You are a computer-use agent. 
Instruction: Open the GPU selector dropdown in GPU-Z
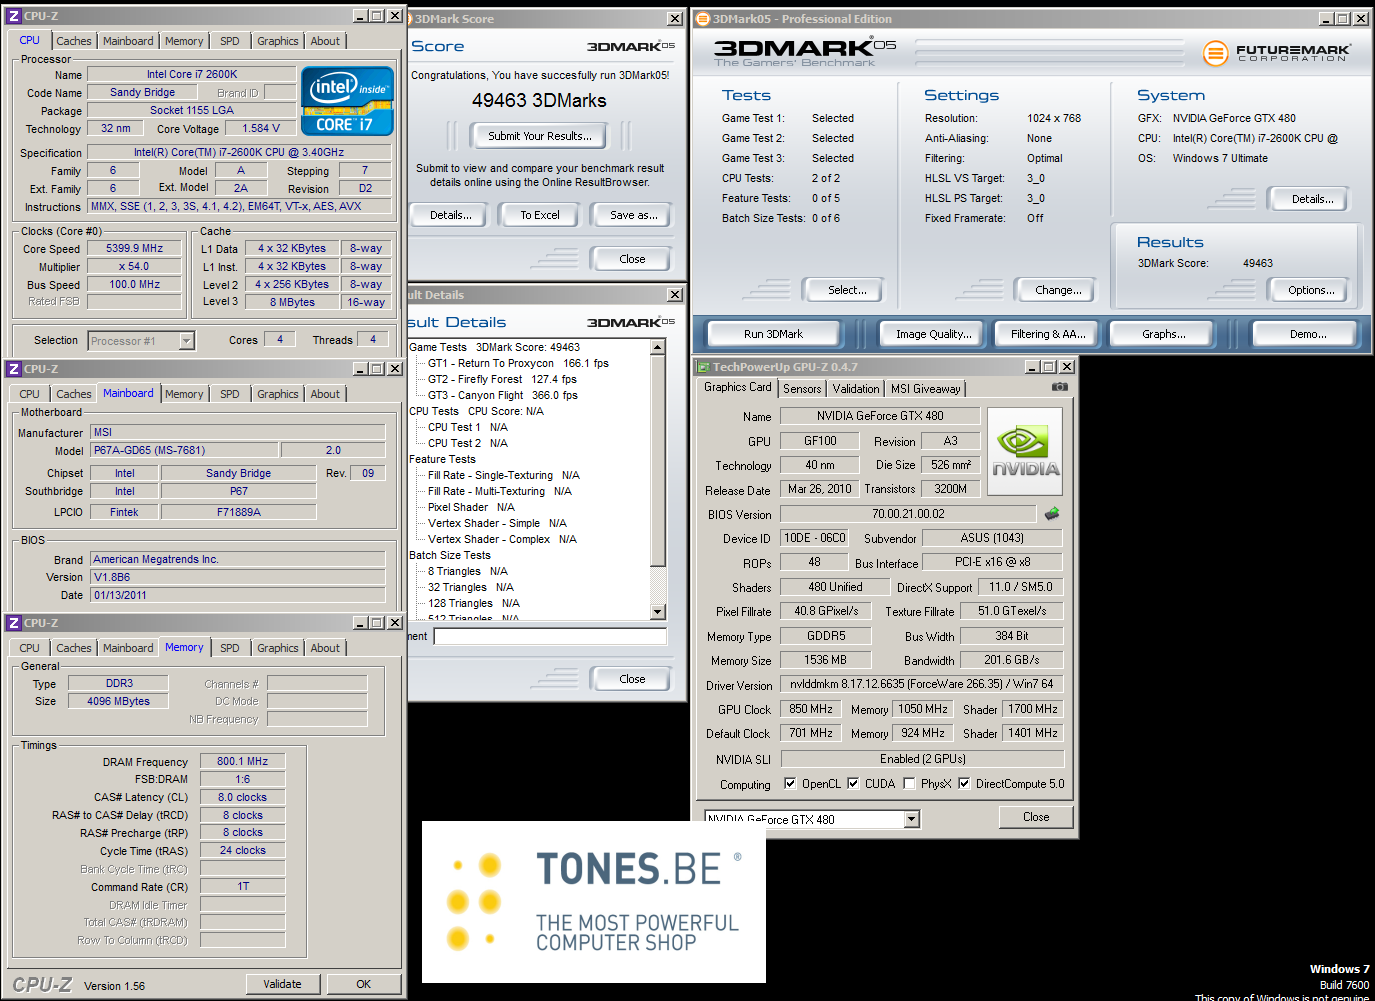(911, 820)
